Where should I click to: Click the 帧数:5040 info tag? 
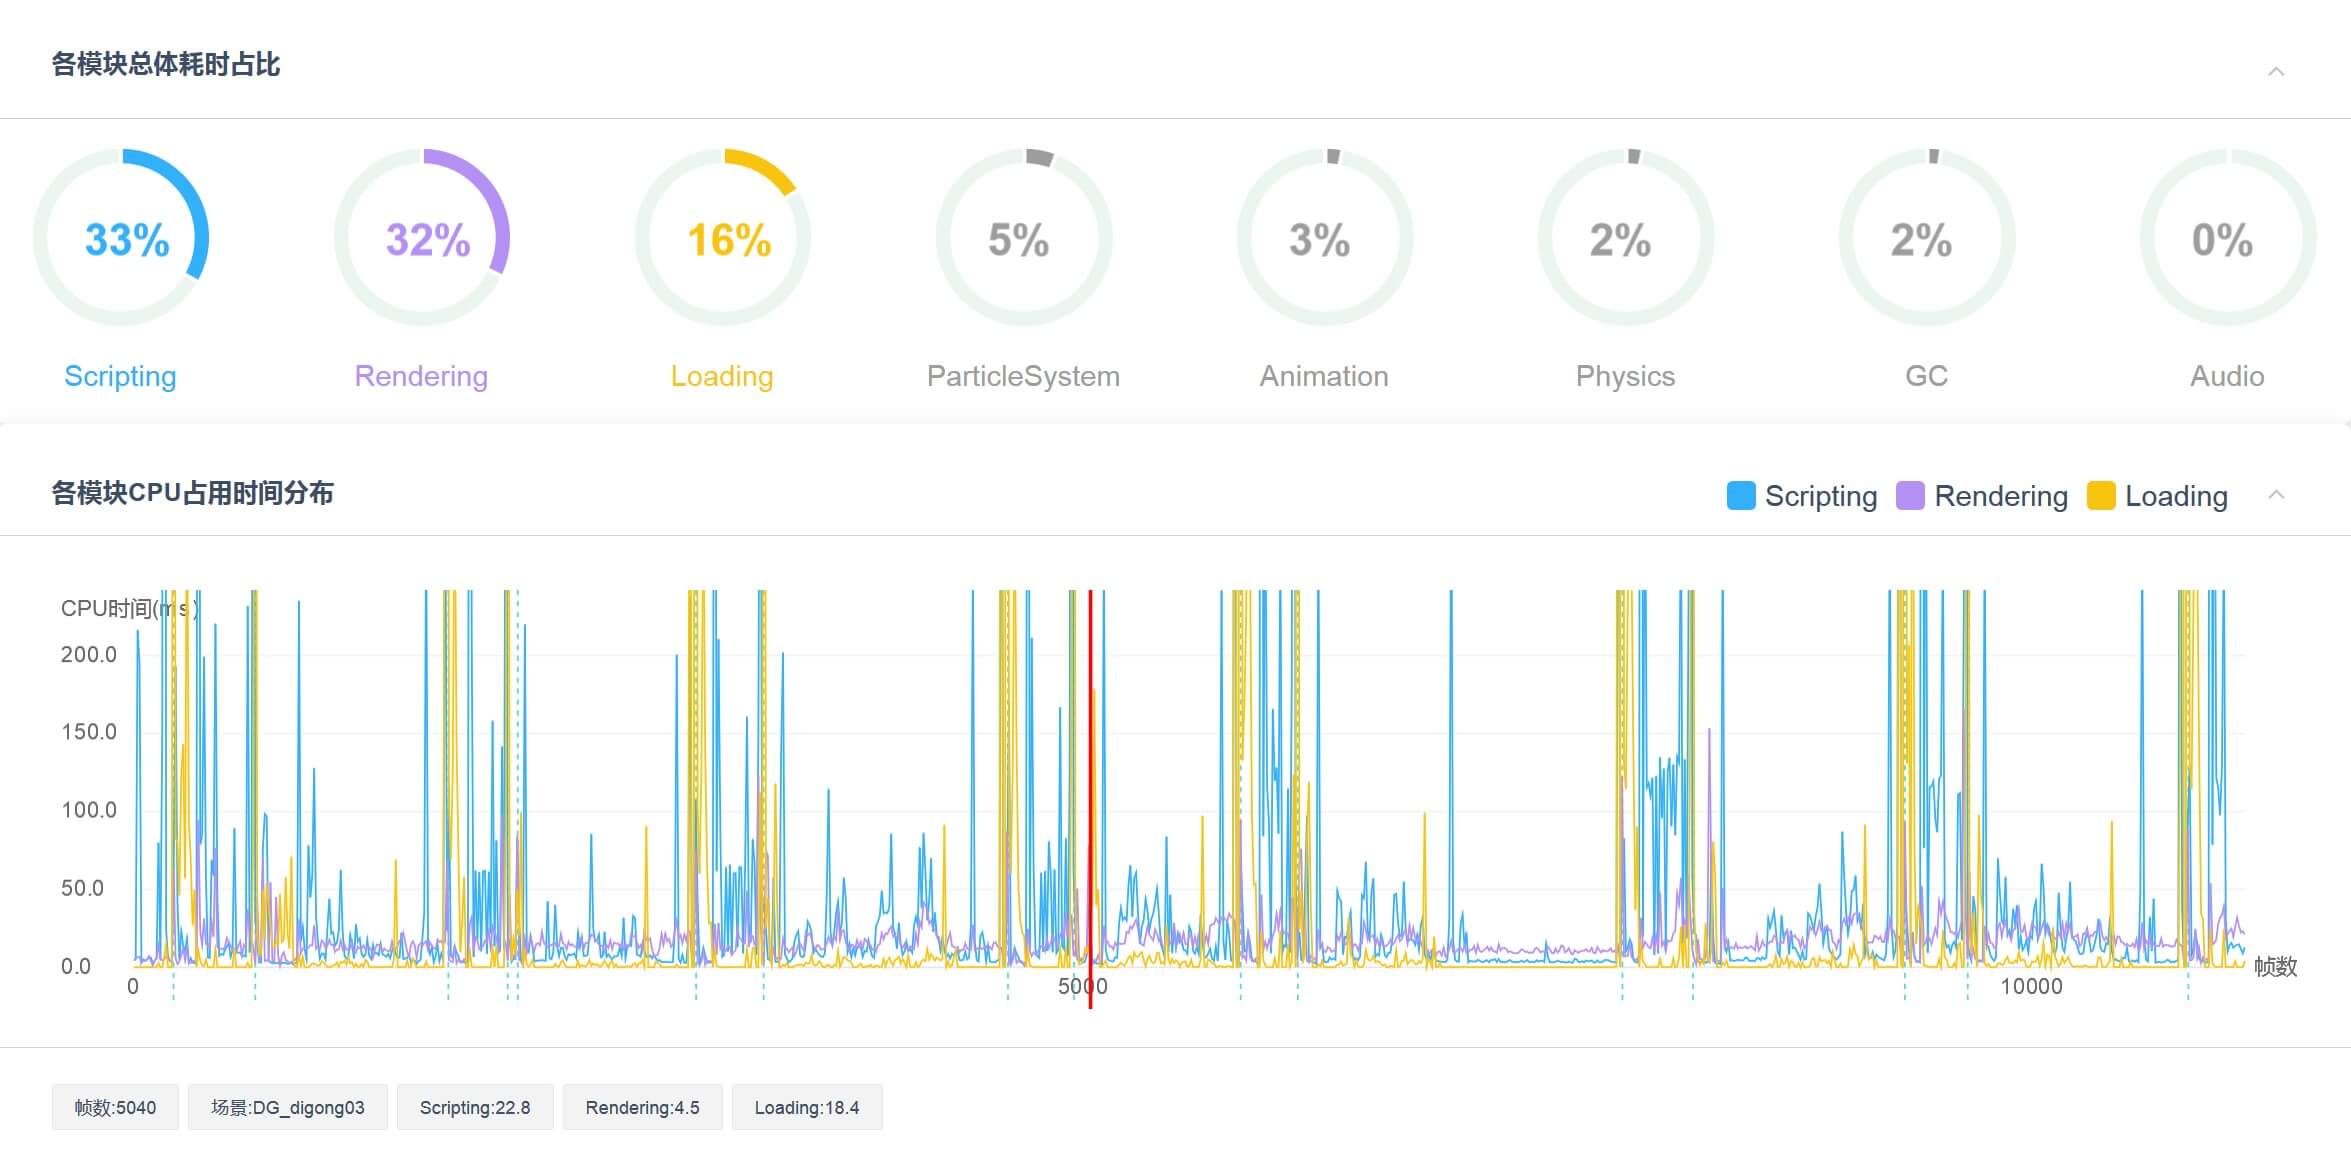click(x=115, y=1107)
